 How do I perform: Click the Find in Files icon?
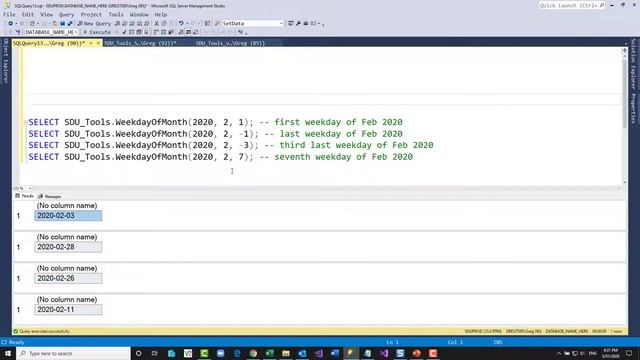tap(217, 23)
